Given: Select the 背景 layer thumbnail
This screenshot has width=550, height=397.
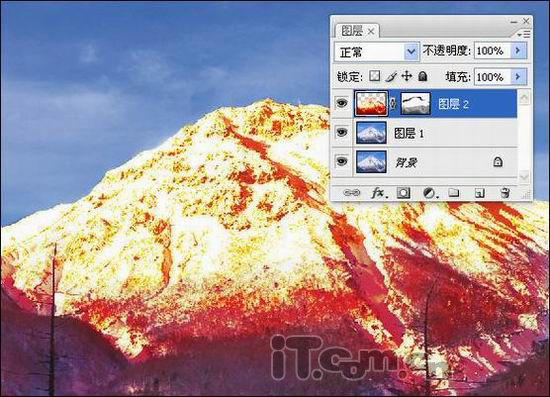Looking at the screenshot, I should pos(371,162).
